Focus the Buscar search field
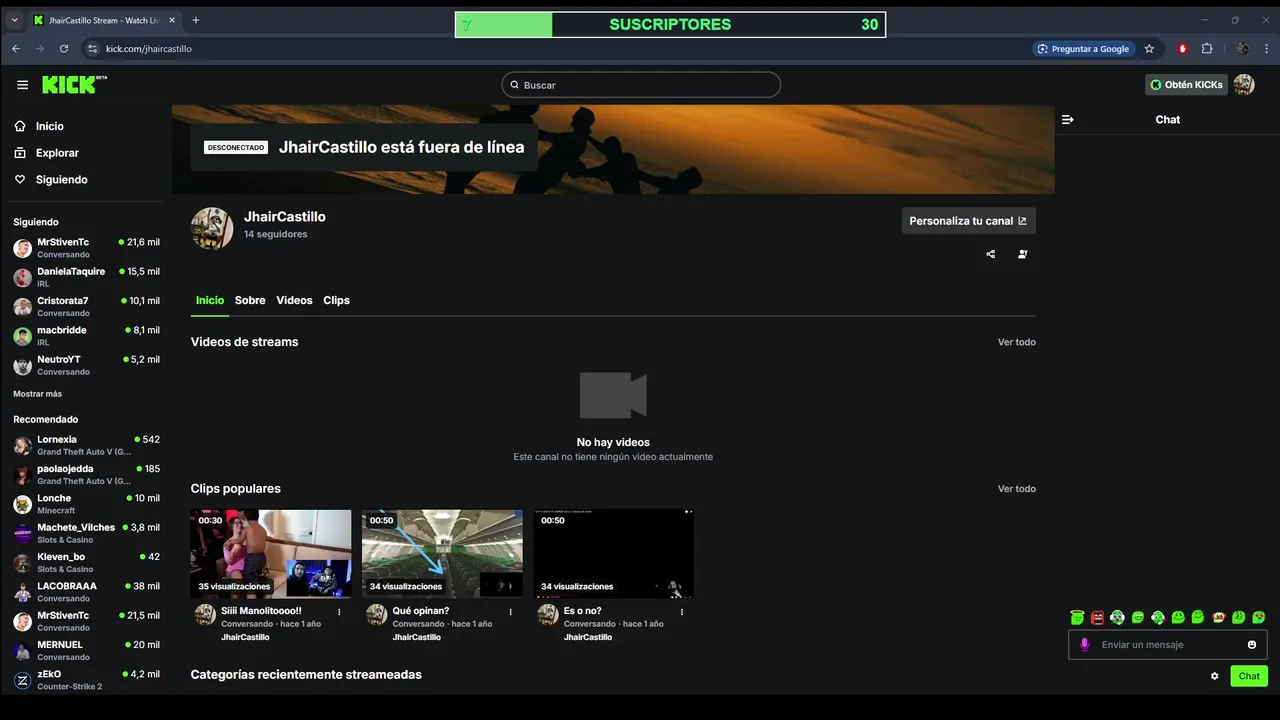1280x720 pixels. tap(641, 85)
